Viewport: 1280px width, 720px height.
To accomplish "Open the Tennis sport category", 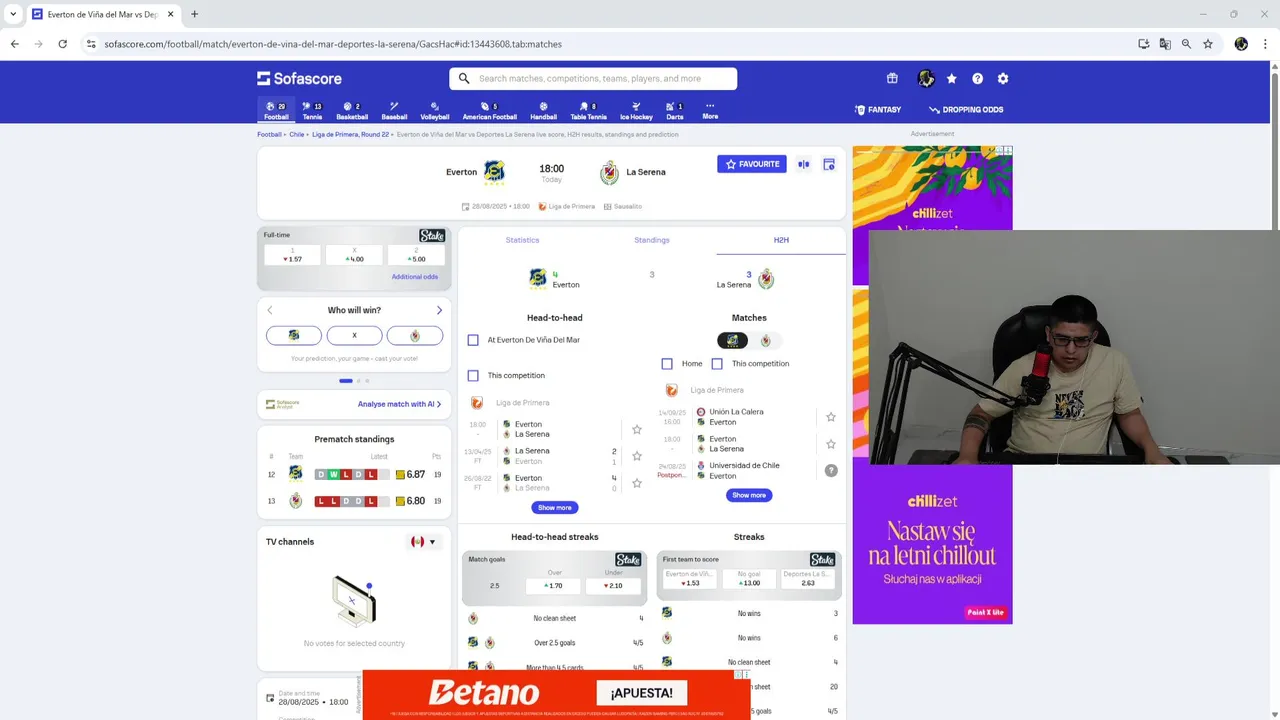I will click(312, 110).
